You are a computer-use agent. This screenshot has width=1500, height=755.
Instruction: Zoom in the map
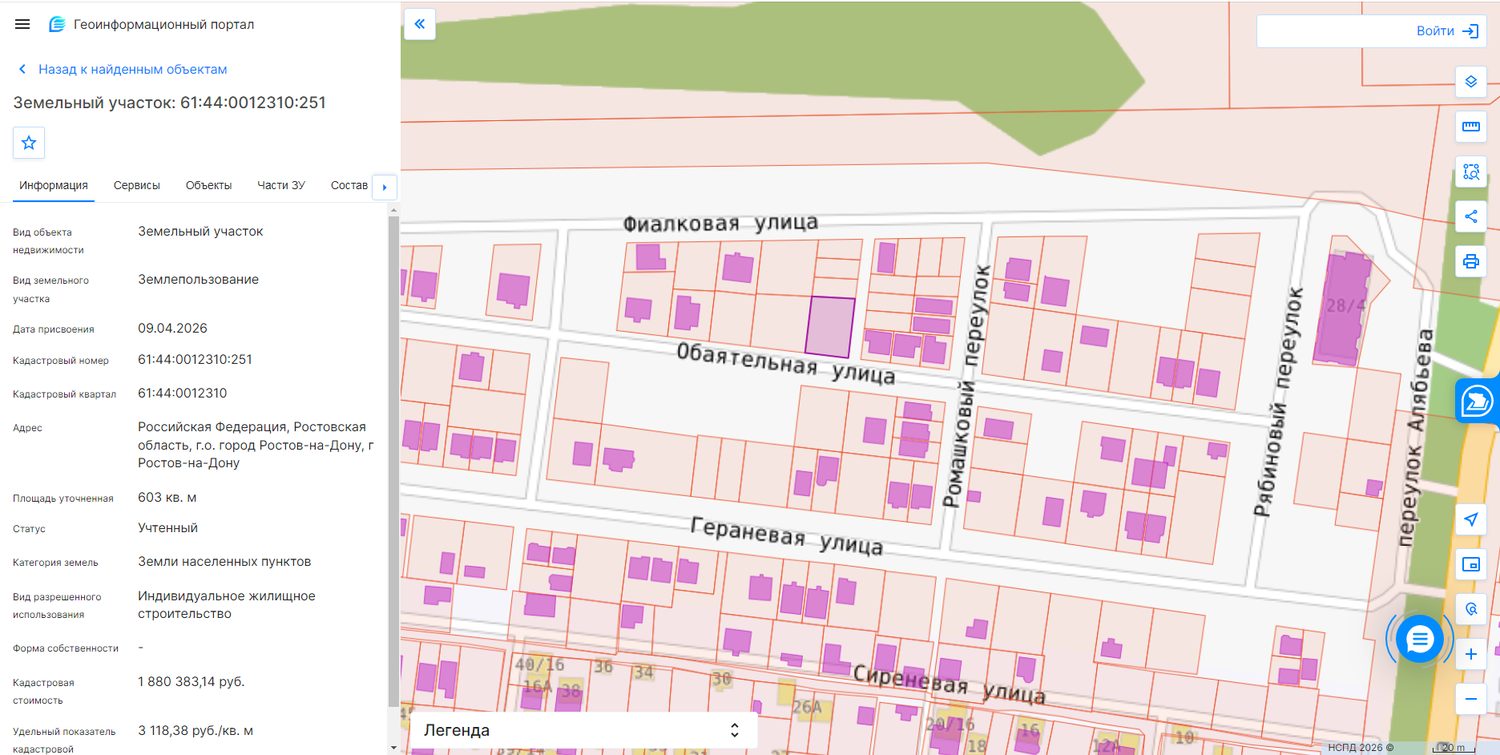(x=1470, y=655)
